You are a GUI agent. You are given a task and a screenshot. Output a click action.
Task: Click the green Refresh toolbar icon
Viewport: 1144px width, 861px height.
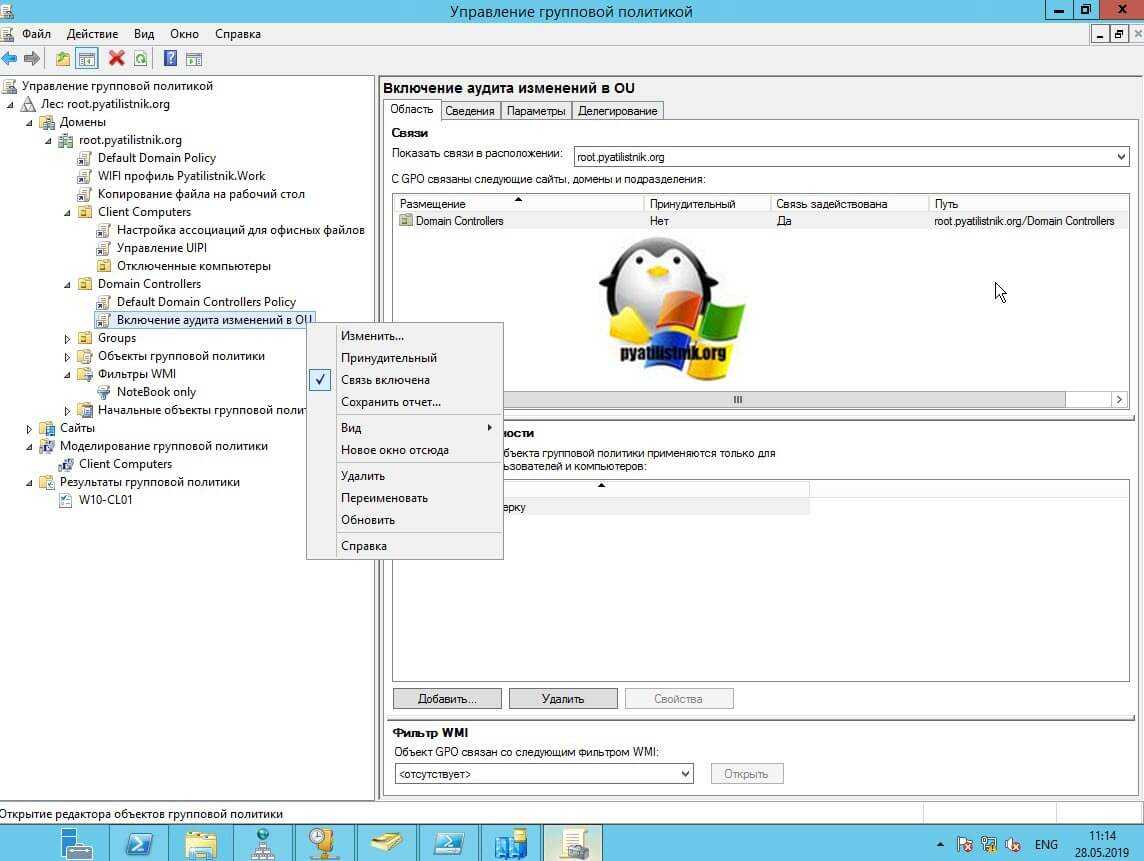click(x=140, y=59)
